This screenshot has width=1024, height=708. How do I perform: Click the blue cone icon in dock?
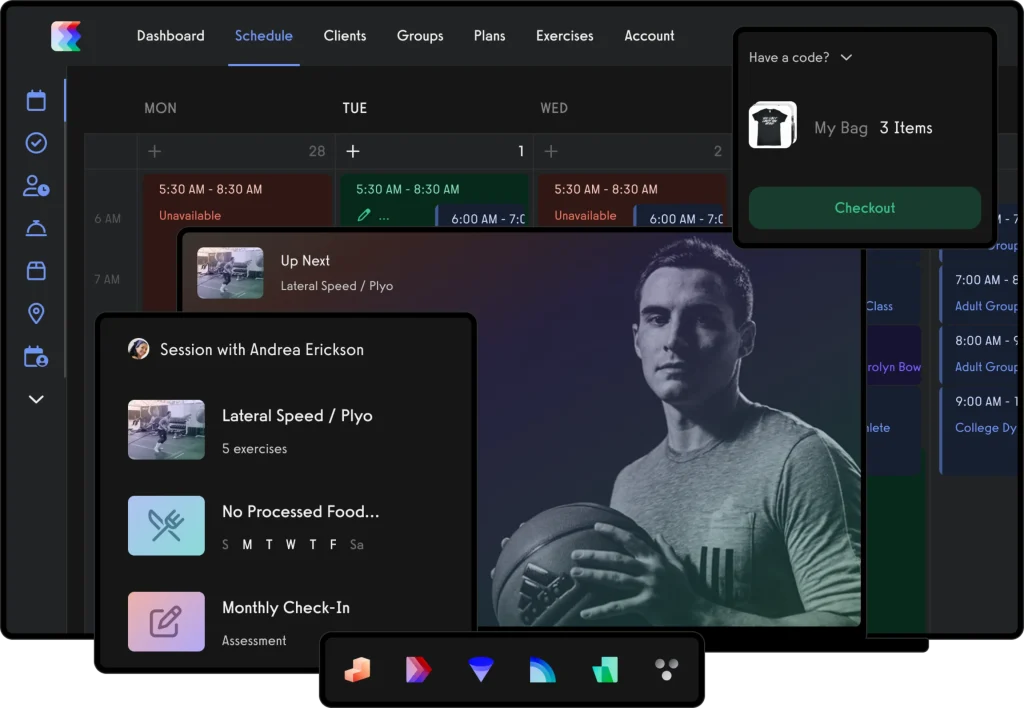pyautogui.click(x=481, y=670)
